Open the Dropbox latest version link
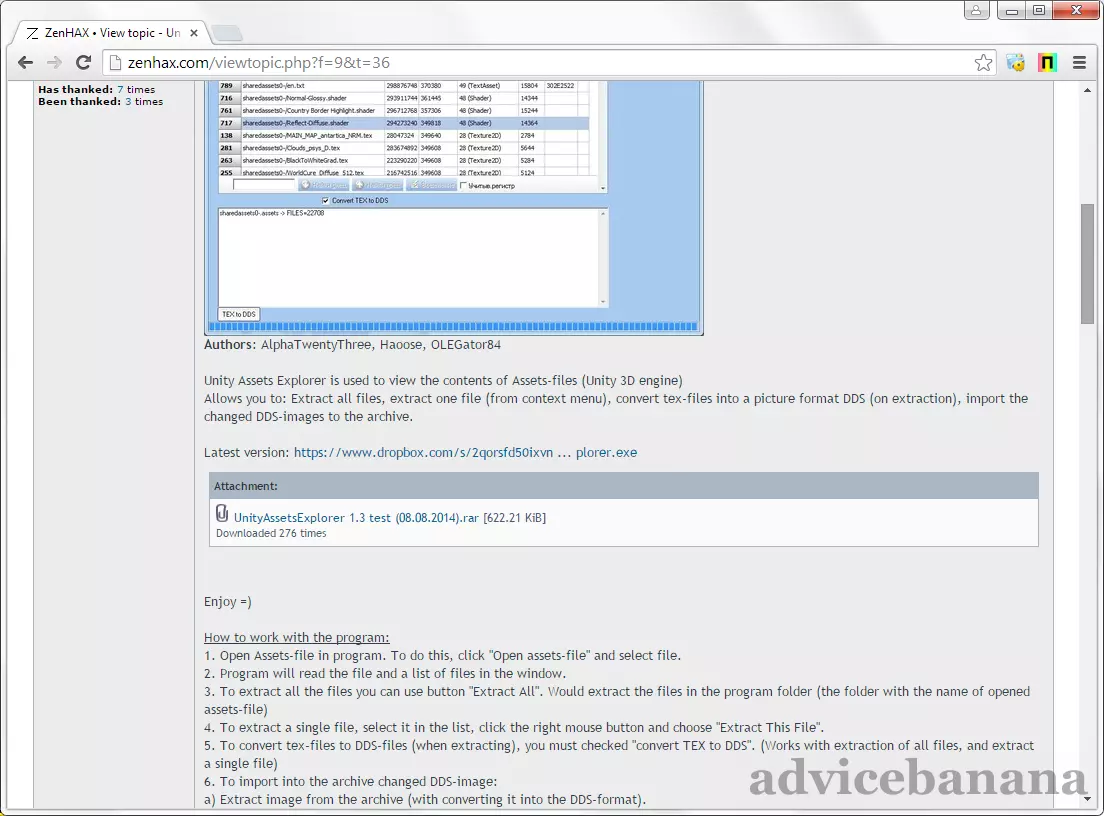Screen dimensions: 1104x816 pos(465,453)
